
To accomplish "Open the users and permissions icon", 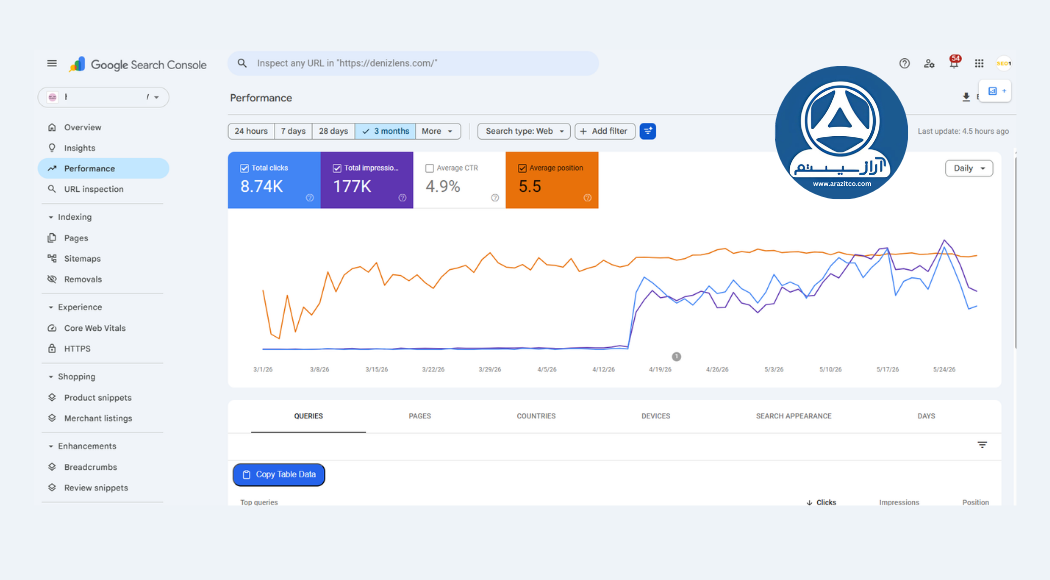I will pyautogui.click(x=929, y=64).
